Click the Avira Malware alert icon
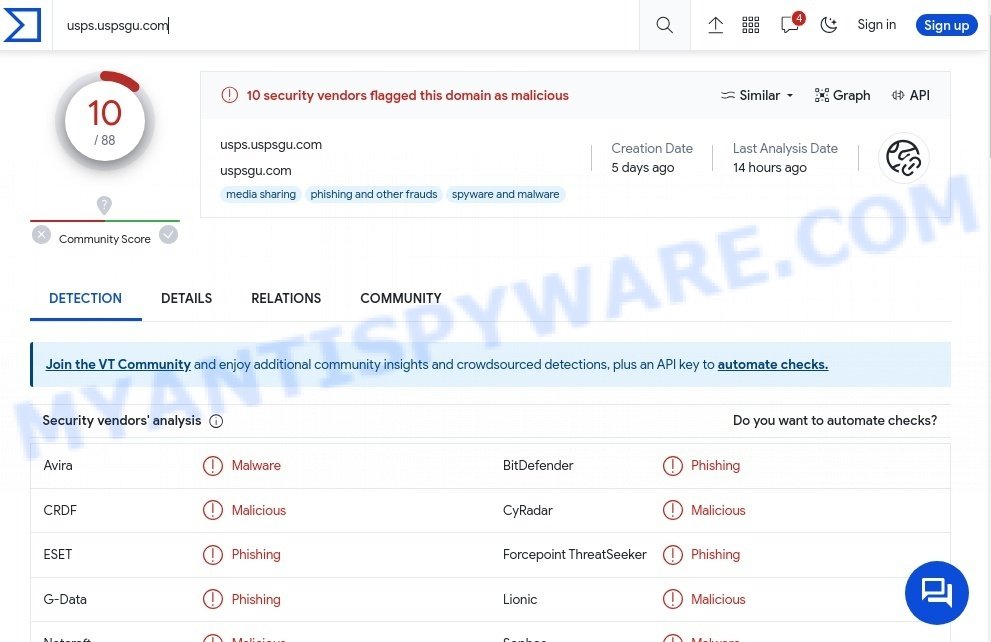 point(213,466)
